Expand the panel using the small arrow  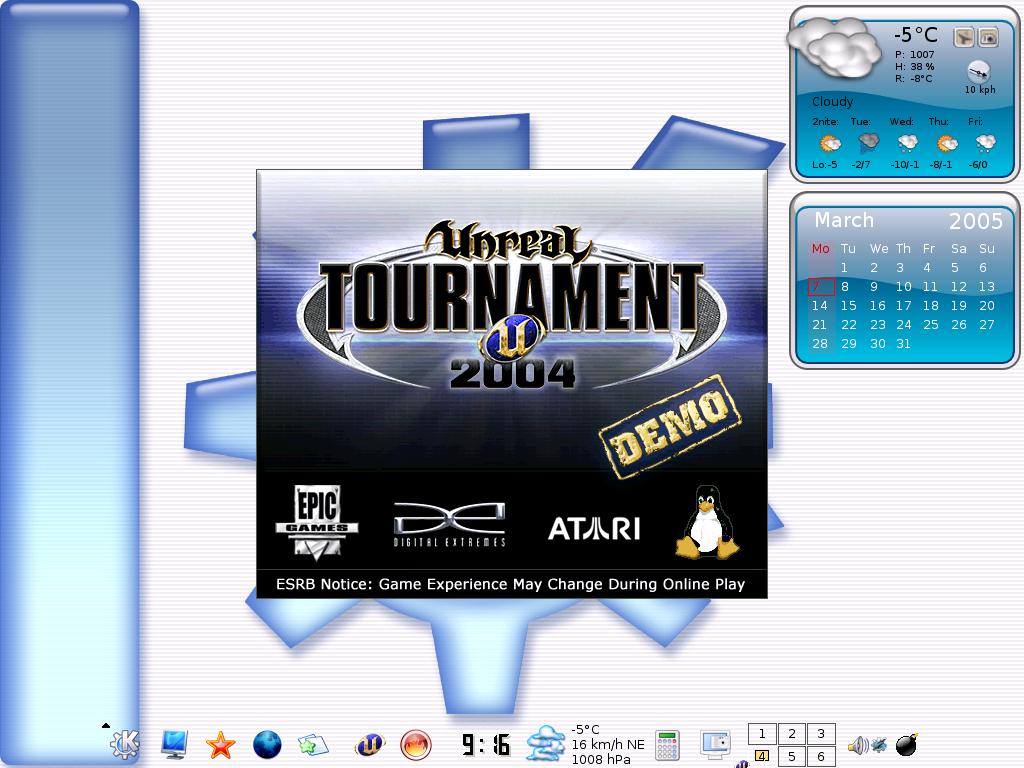click(105, 725)
